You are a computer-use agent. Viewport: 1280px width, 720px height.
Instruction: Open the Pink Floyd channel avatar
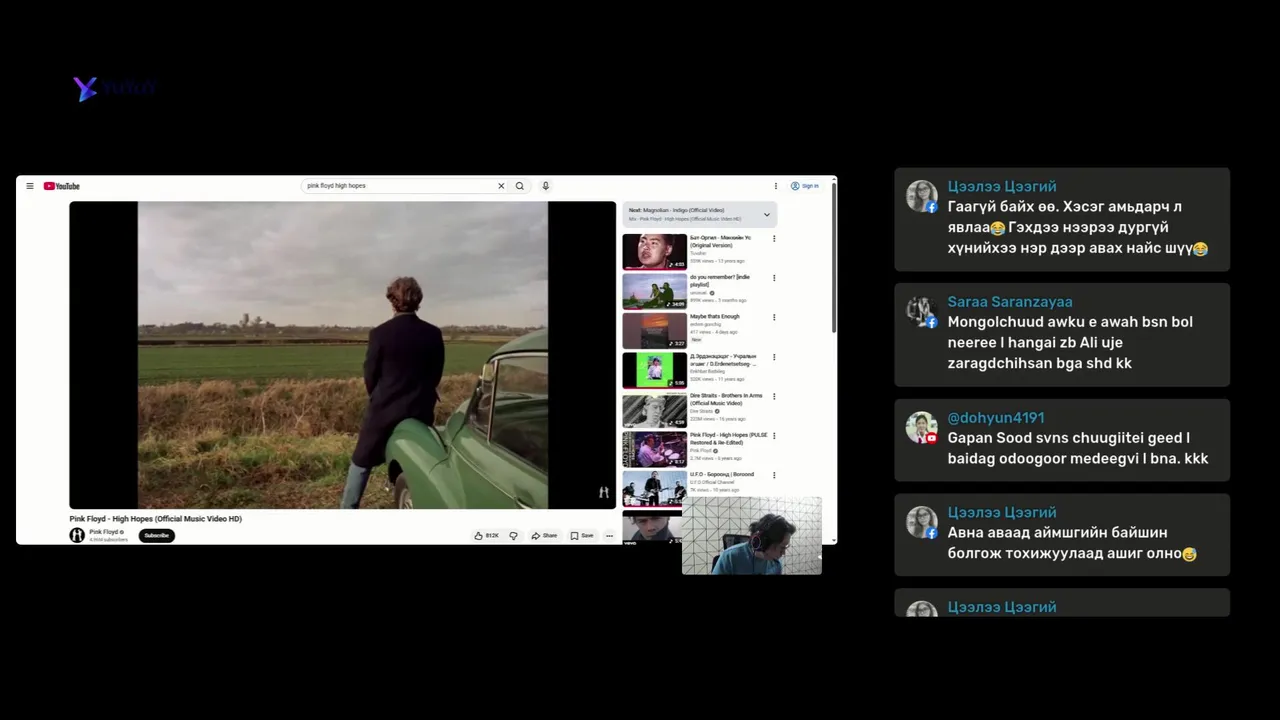pos(77,535)
